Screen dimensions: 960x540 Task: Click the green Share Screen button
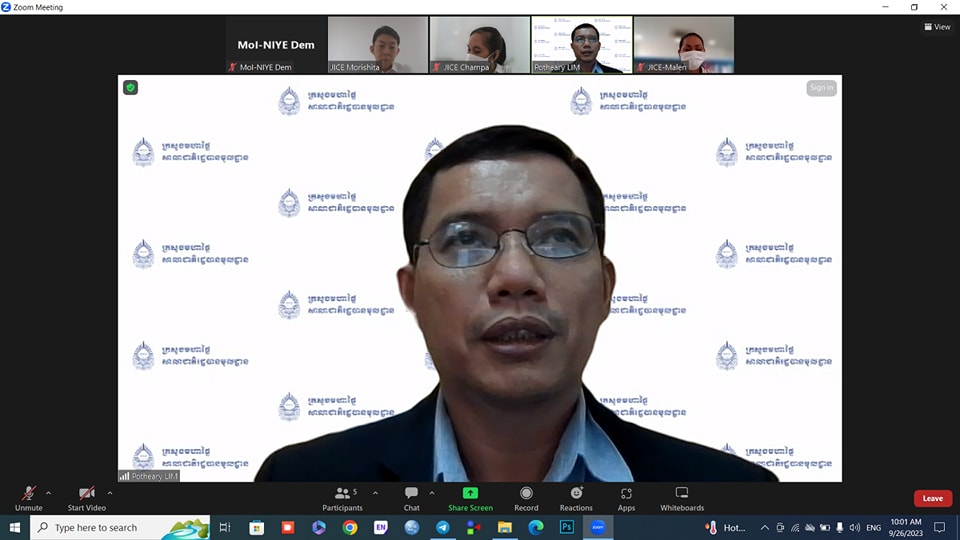click(x=470, y=498)
